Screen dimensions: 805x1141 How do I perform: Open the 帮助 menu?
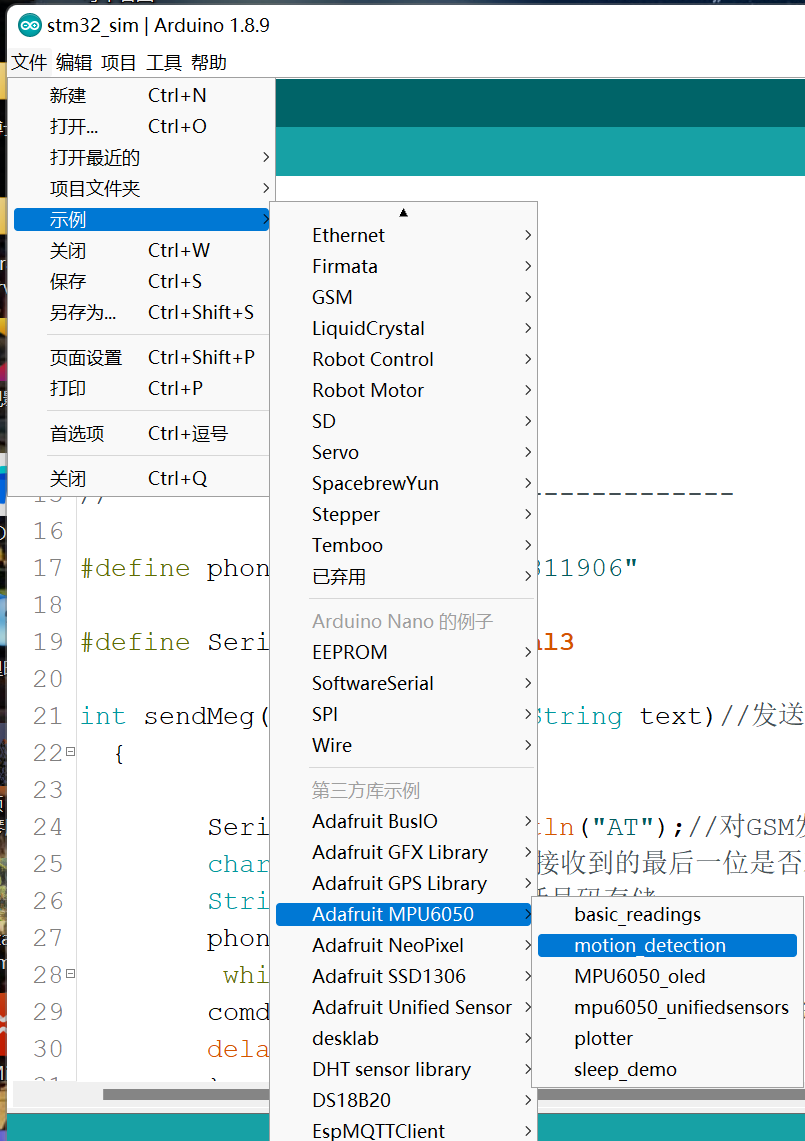[209, 63]
